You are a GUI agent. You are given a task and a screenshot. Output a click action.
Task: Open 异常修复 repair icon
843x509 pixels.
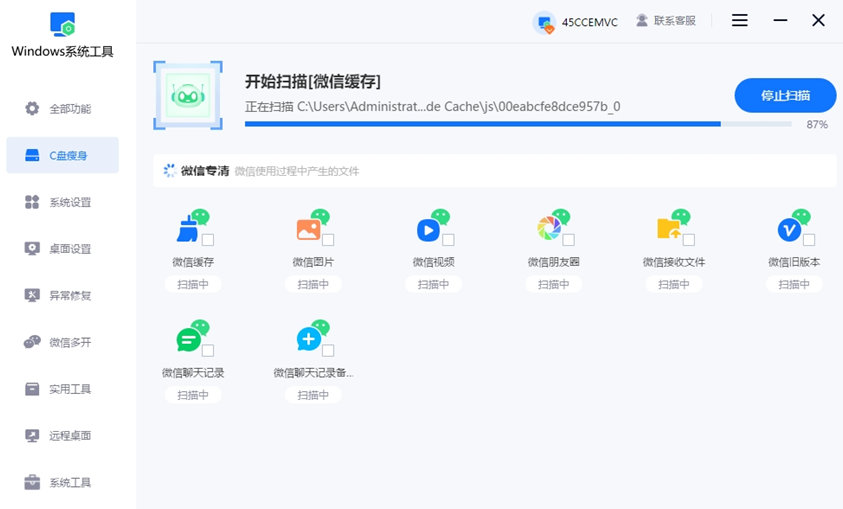(32, 295)
